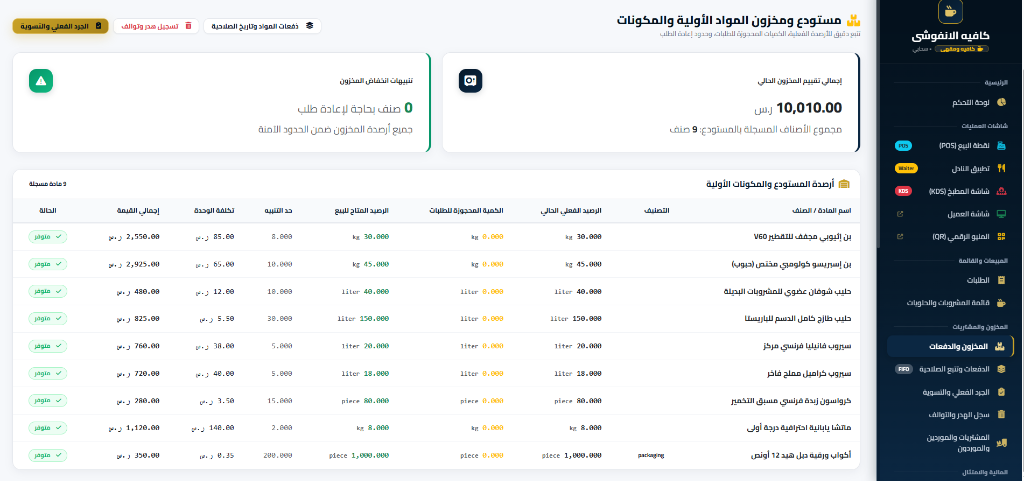
Task: Click the 200.000 alert limit for paper cups
Action: pos(278,456)
